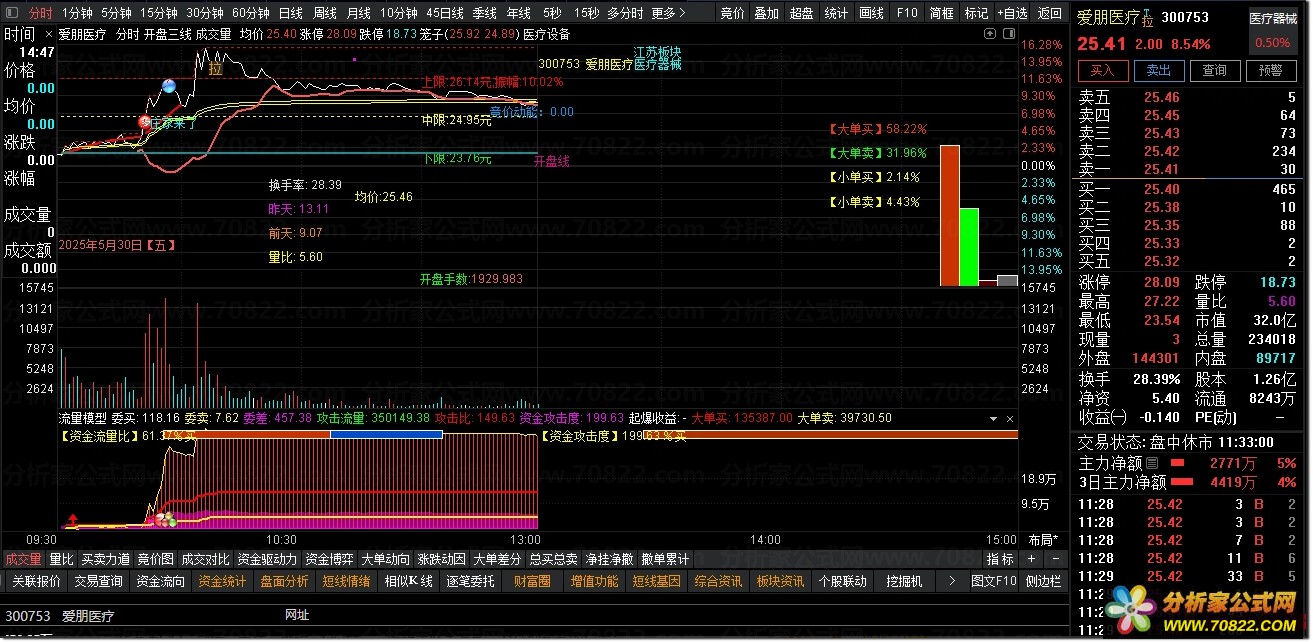The width and height of the screenshot is (1313, 642).
Task: Select the 成交量 indicator tab
Action: (x=23, y=559)
